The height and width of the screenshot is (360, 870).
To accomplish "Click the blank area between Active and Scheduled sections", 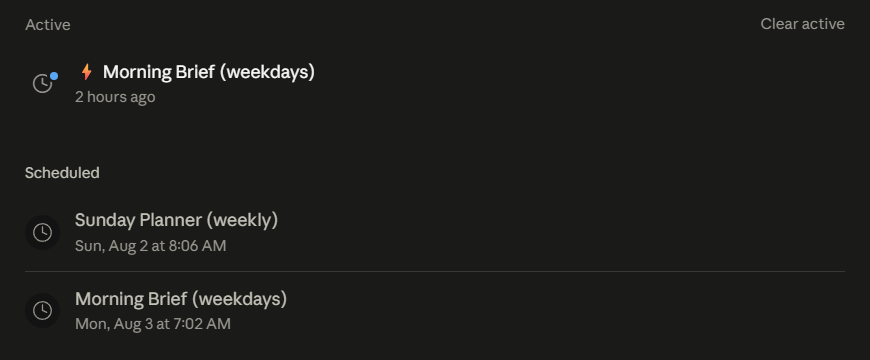I will [435, 136].
